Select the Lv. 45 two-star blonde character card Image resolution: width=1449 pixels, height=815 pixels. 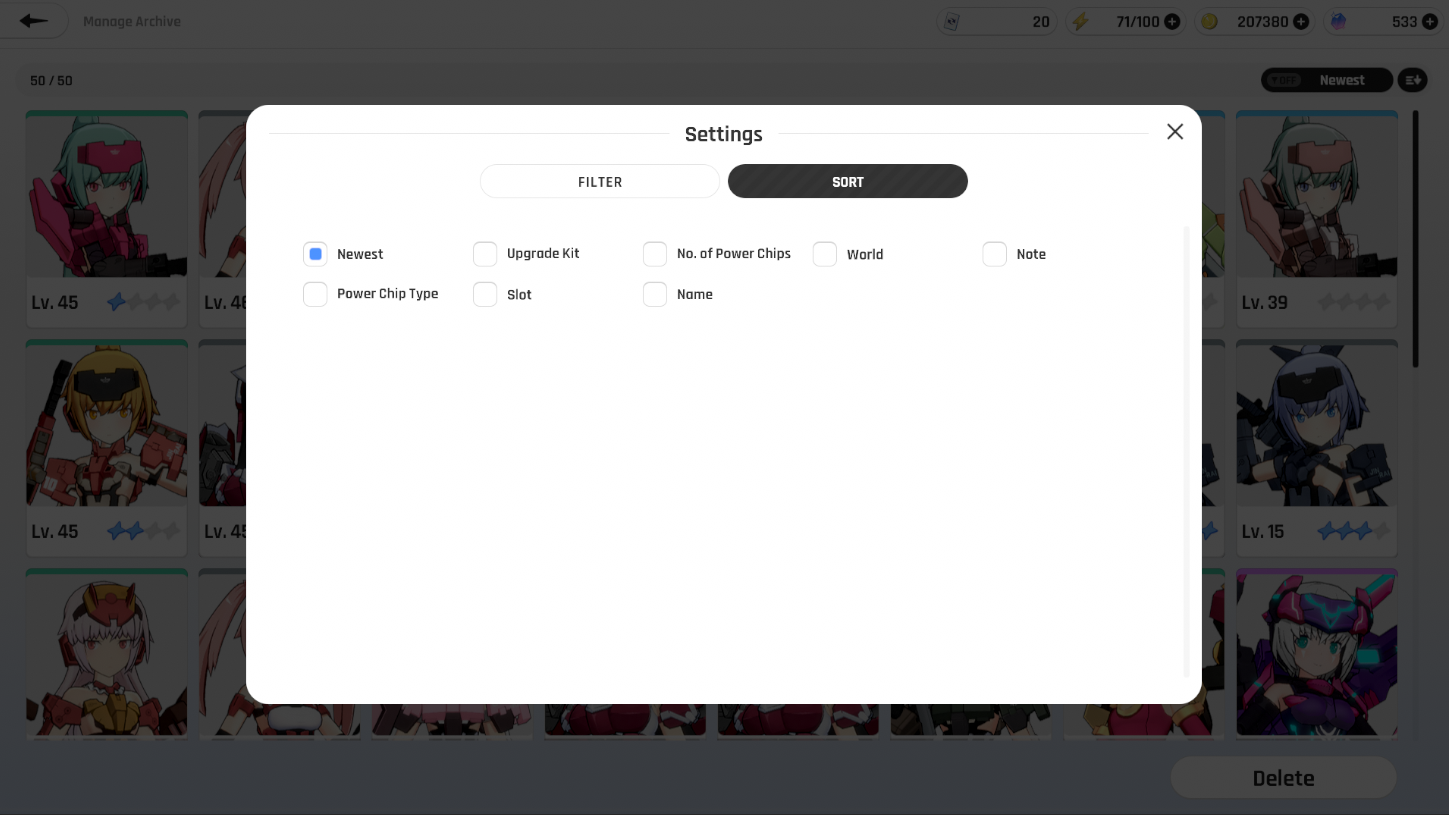tap(107, 447)
